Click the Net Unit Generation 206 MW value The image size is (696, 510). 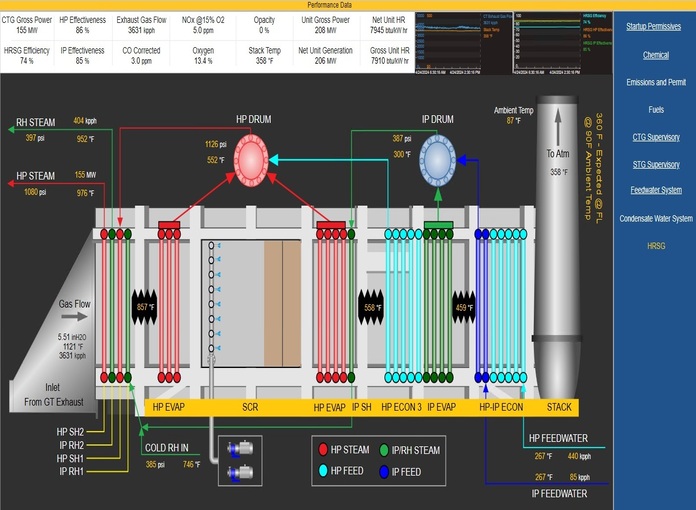pyautogui.click(x=325, y=61)
